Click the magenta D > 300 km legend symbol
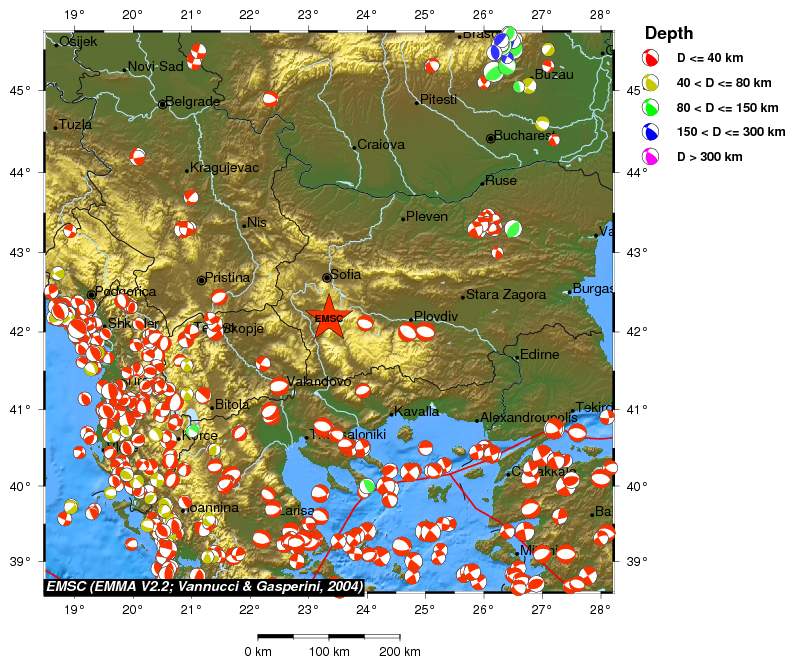This screenshot has width=795, height=666. 651,157
